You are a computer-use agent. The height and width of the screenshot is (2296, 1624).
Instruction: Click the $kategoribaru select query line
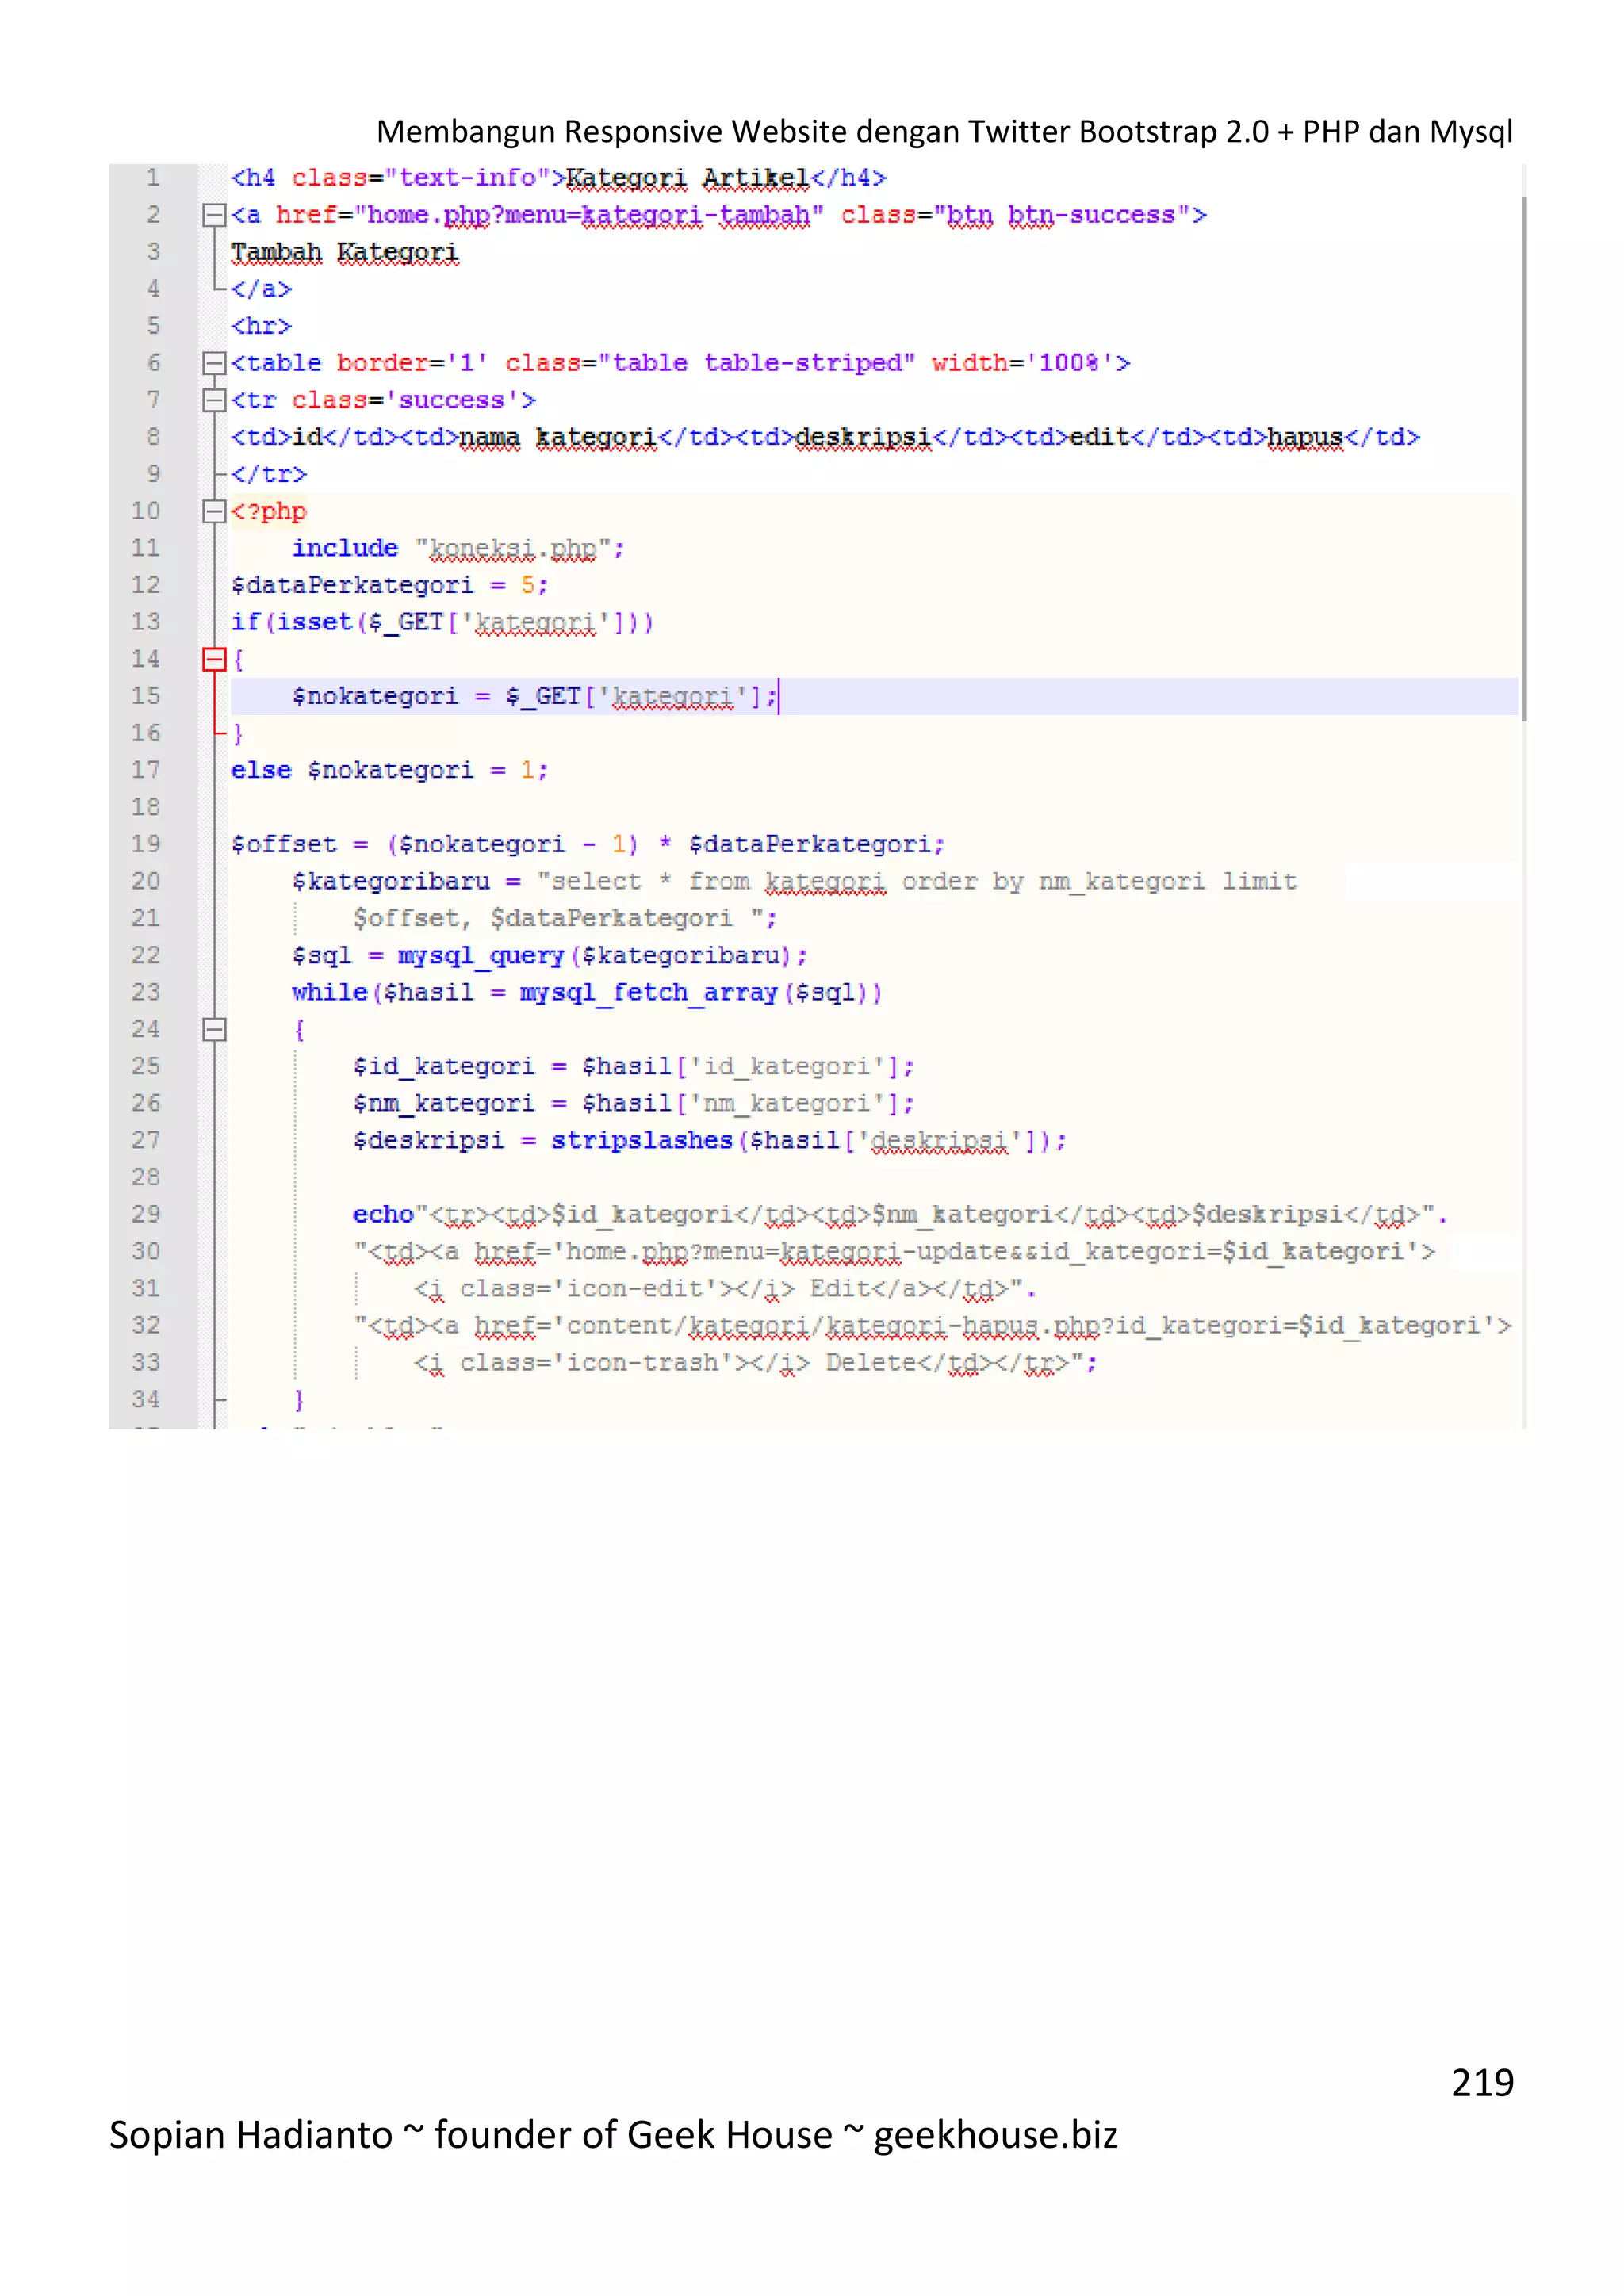tap(794, 881)
